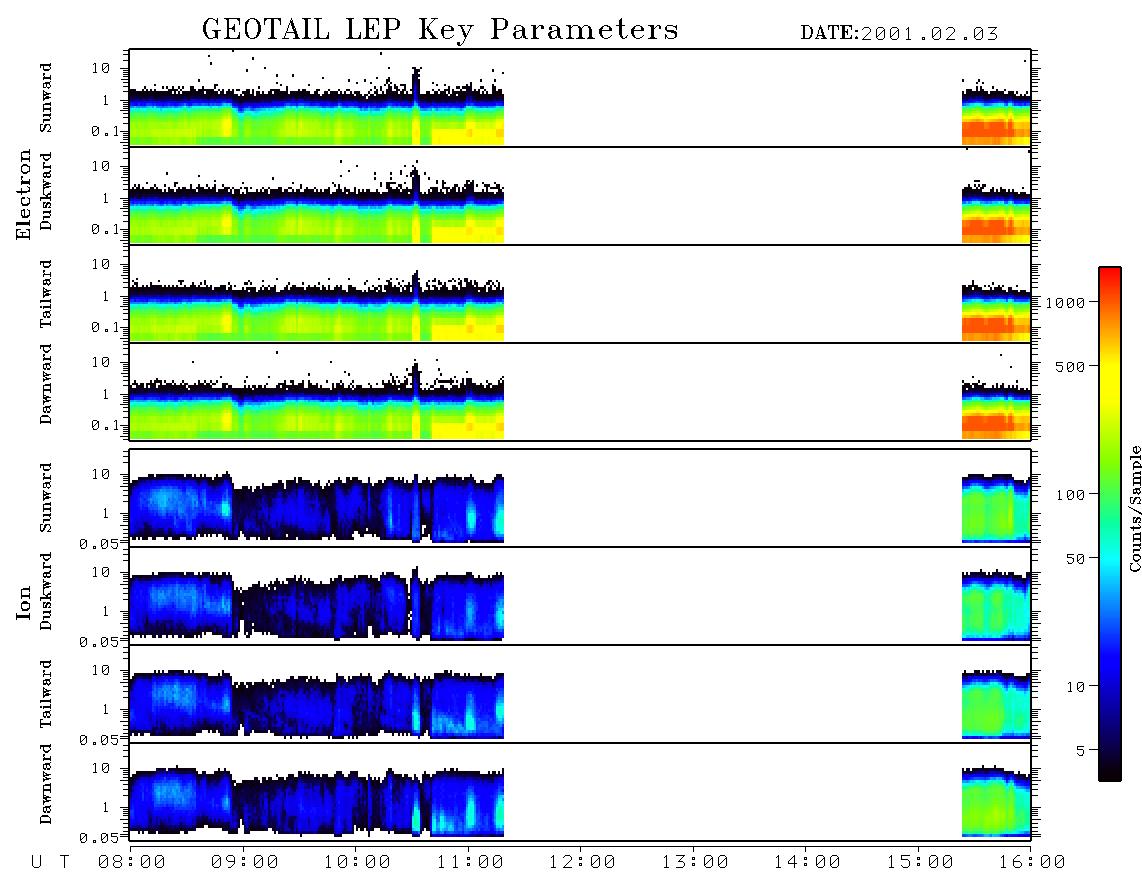Select the Ion Duskward axis label

point(46,591)
